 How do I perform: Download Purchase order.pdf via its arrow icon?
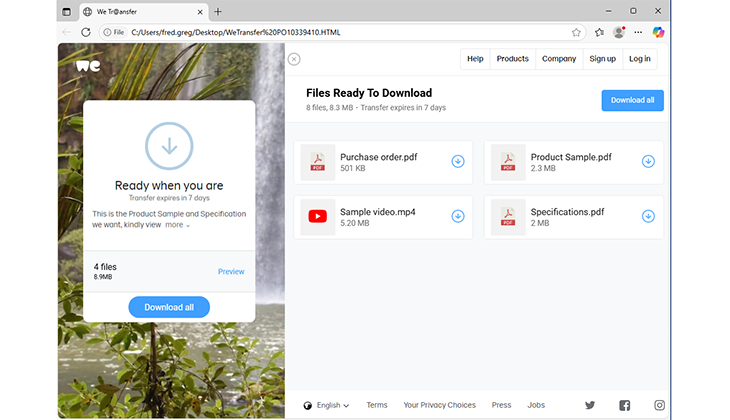click(x=458, y=161)
